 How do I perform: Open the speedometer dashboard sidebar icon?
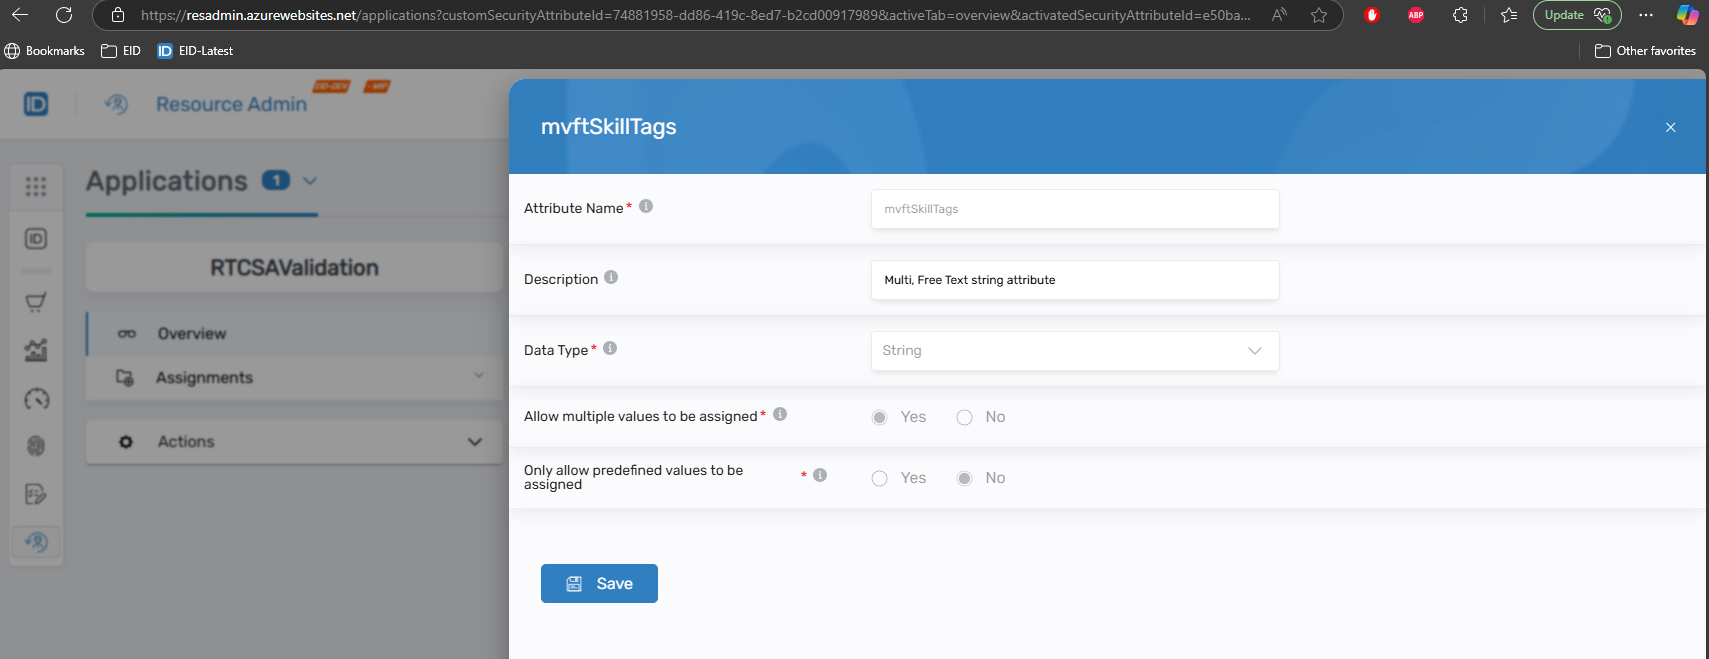36,399
